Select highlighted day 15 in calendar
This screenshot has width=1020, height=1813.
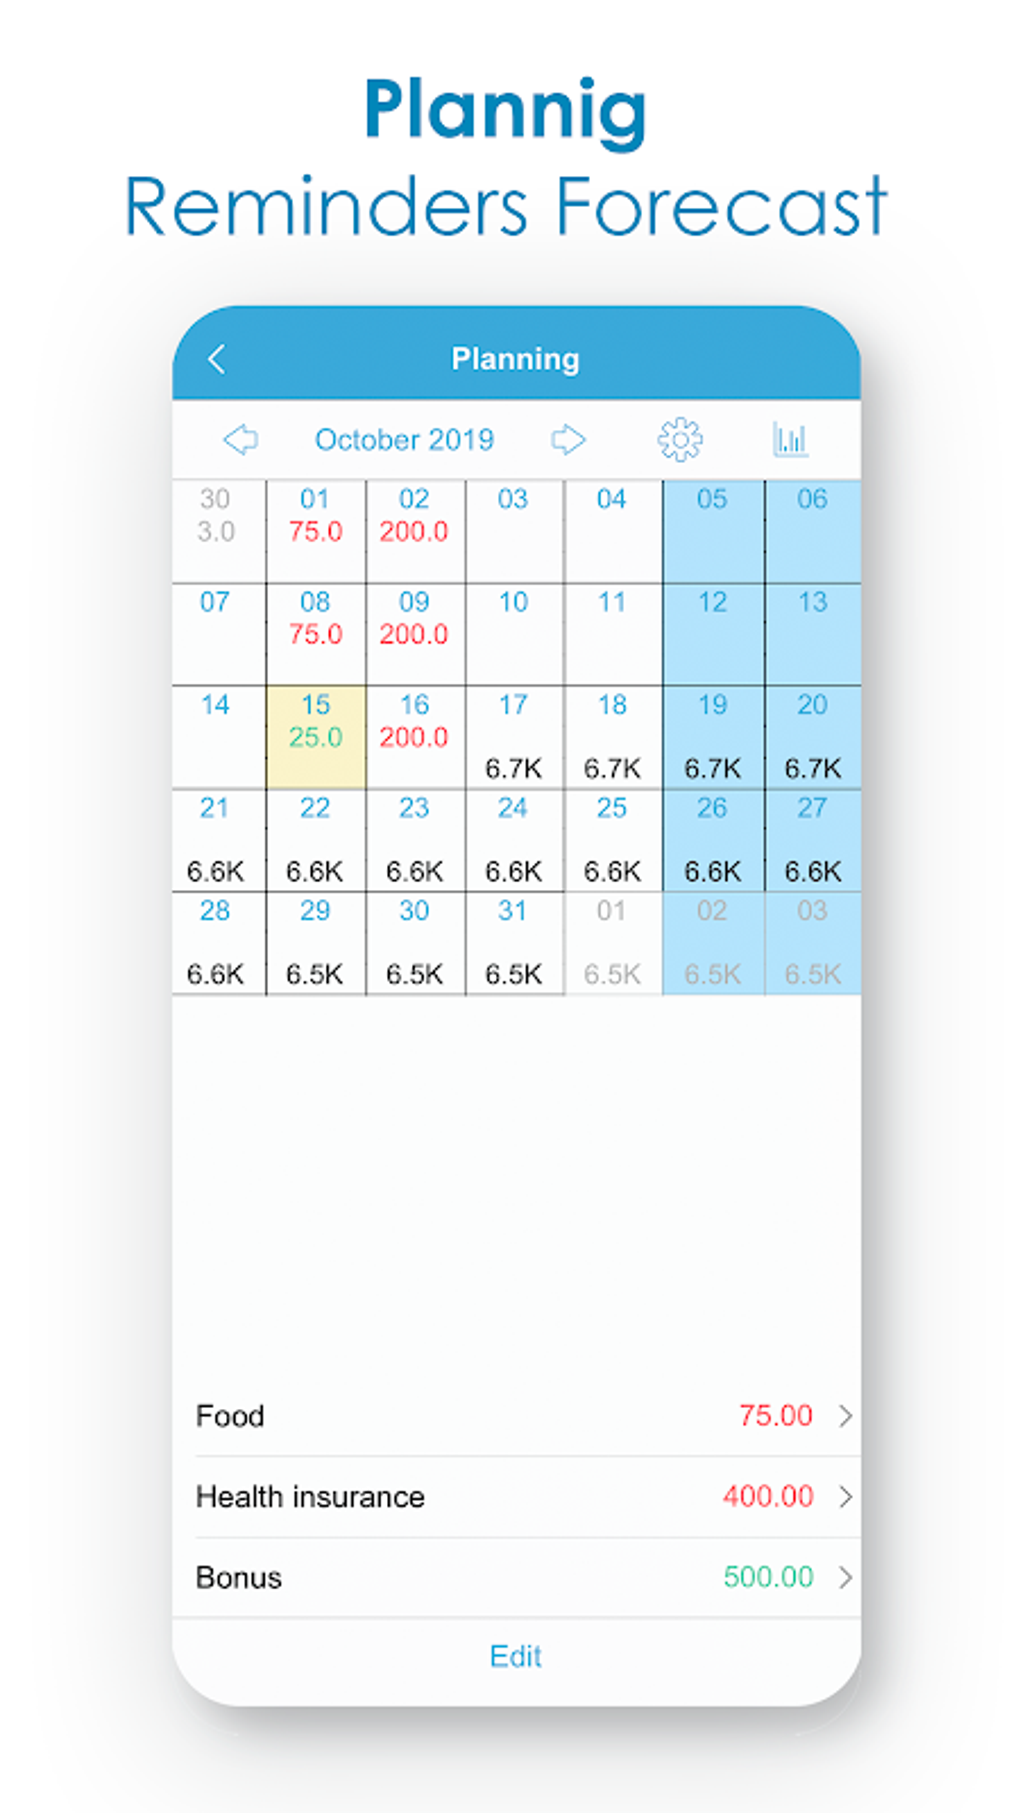(315, 737)
